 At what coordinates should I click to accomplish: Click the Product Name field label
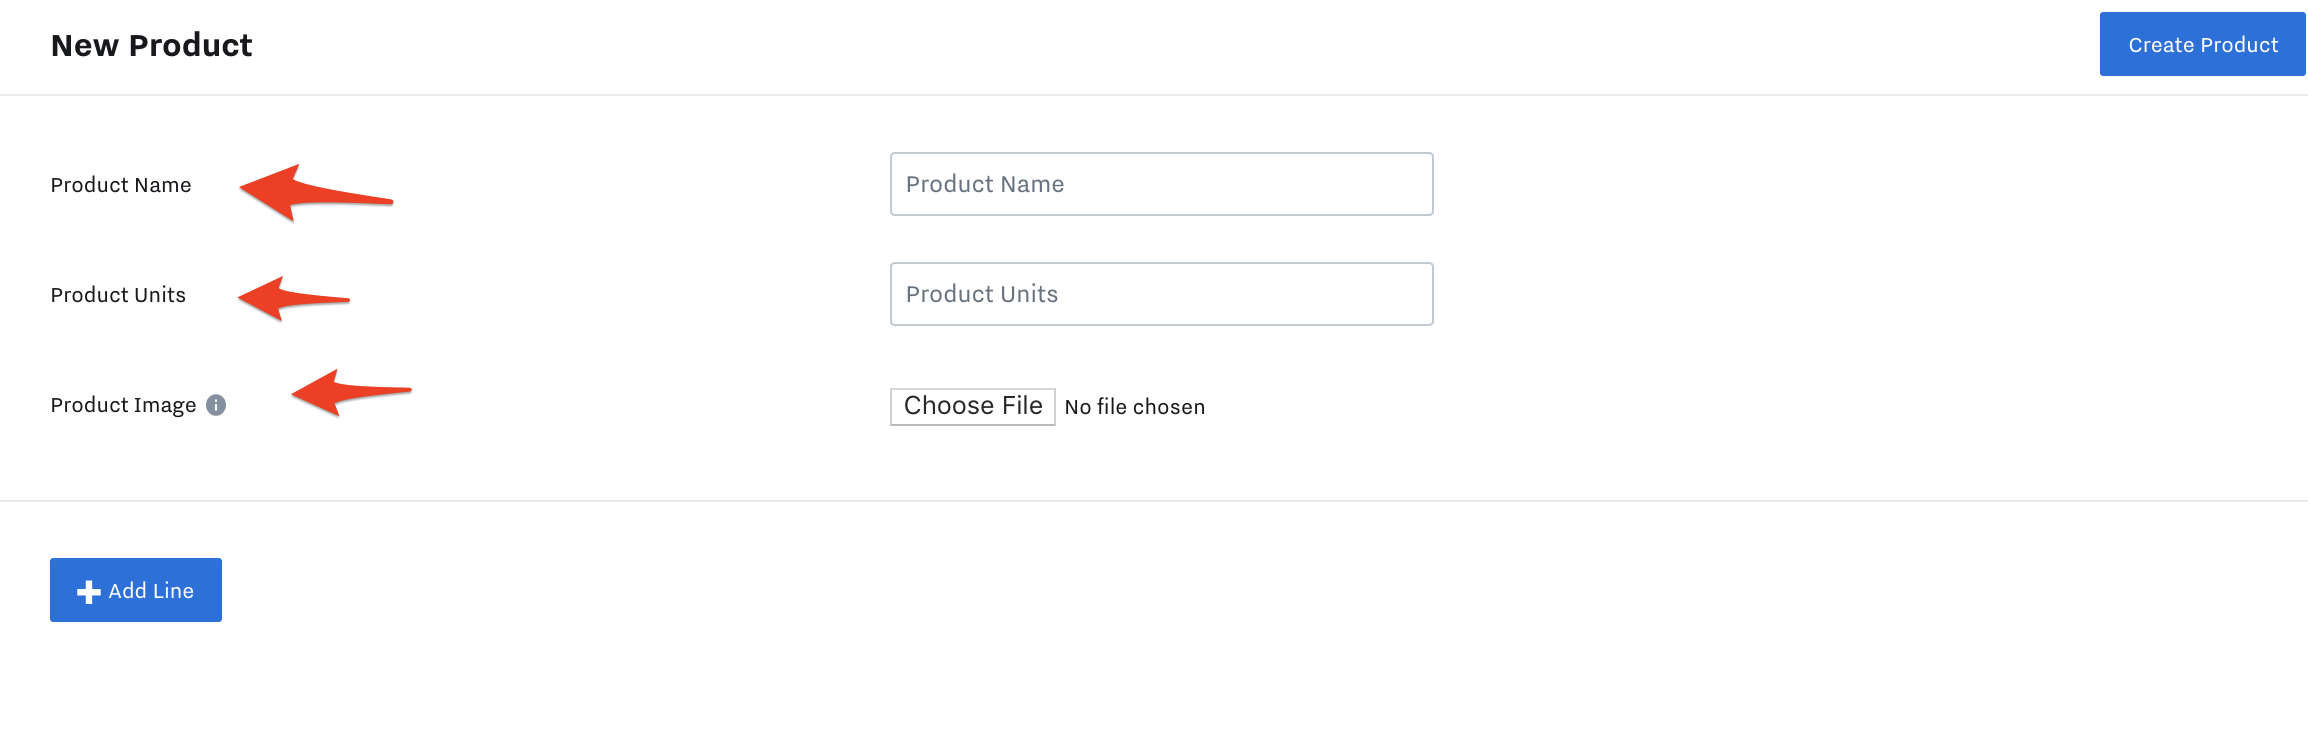(121, 185)
